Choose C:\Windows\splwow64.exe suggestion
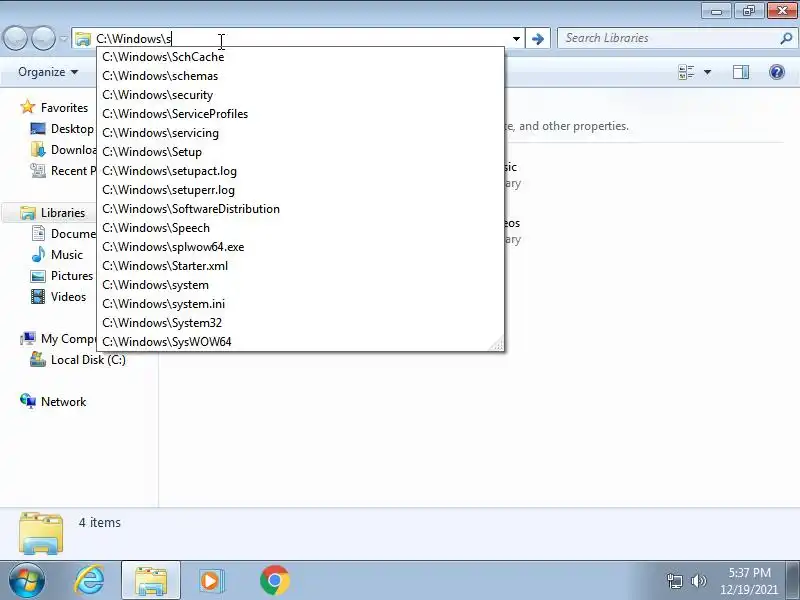 [301, 247]
